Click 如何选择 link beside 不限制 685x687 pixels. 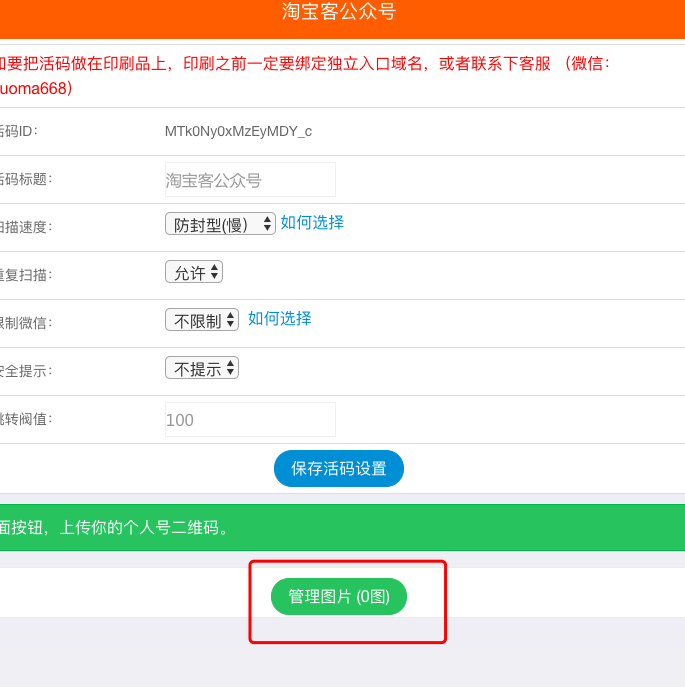280,319
